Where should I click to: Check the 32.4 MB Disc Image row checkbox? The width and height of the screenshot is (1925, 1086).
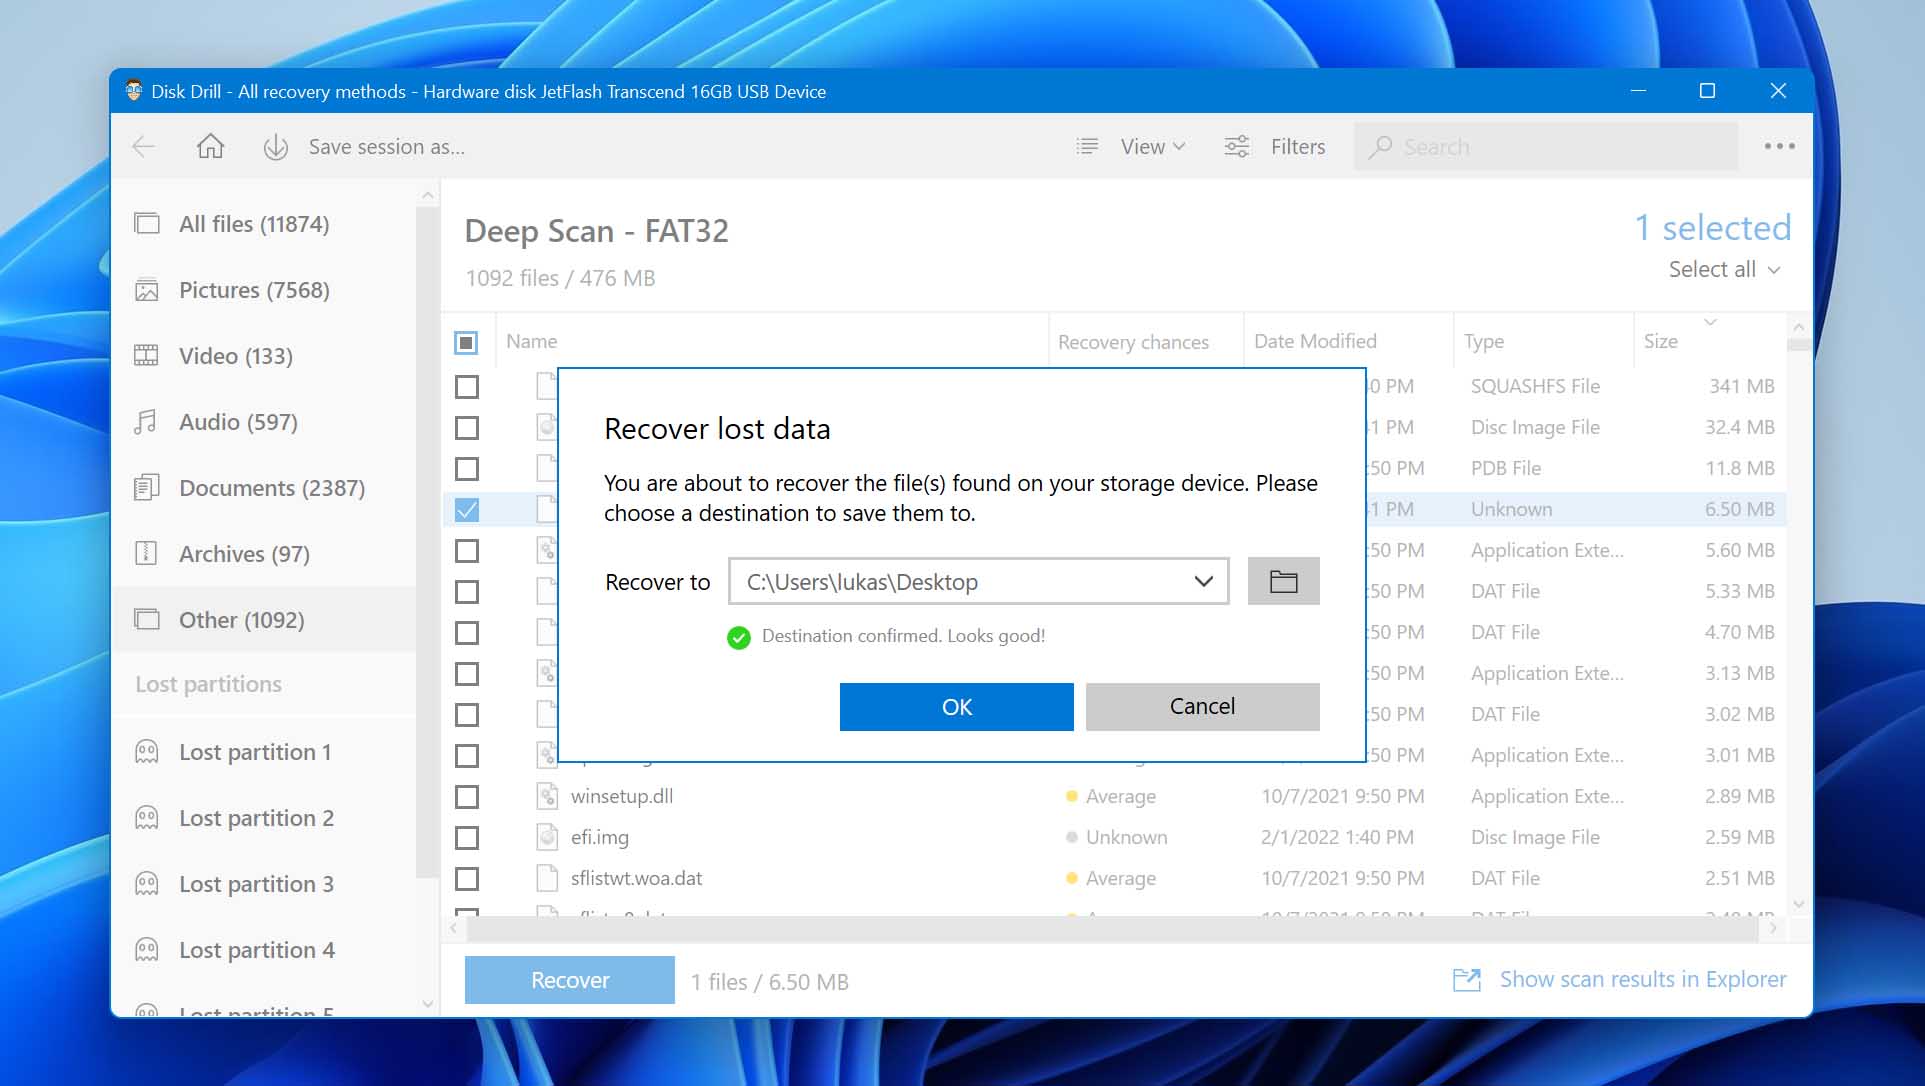pyautogui.click(x=467, y=428)
